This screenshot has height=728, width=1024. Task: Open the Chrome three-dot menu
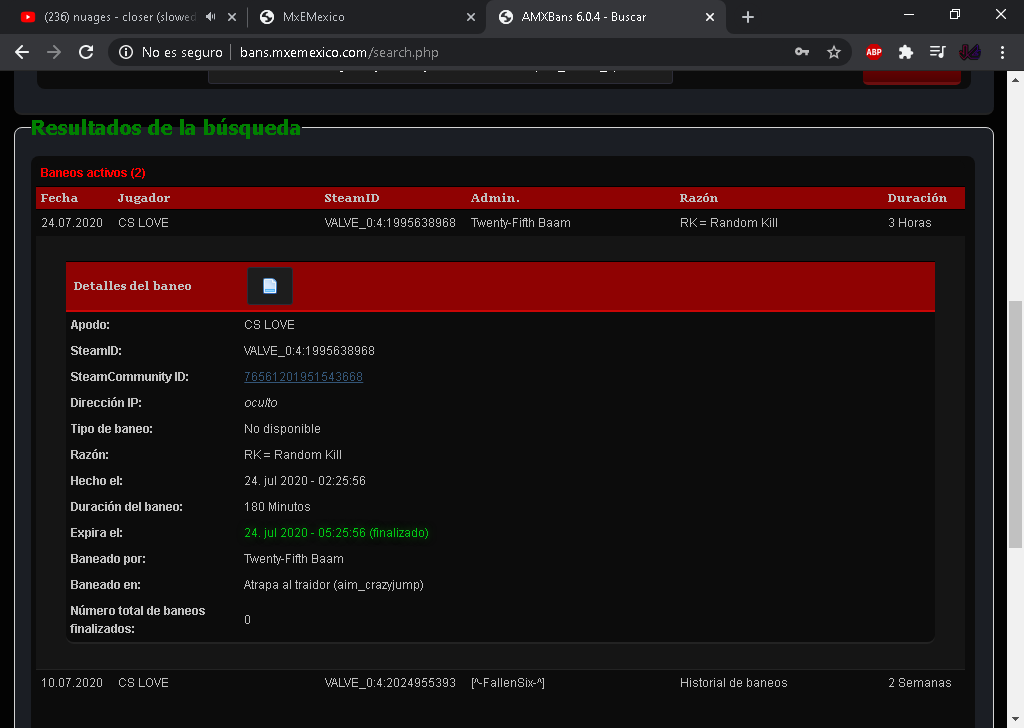tap(1002, 52)
